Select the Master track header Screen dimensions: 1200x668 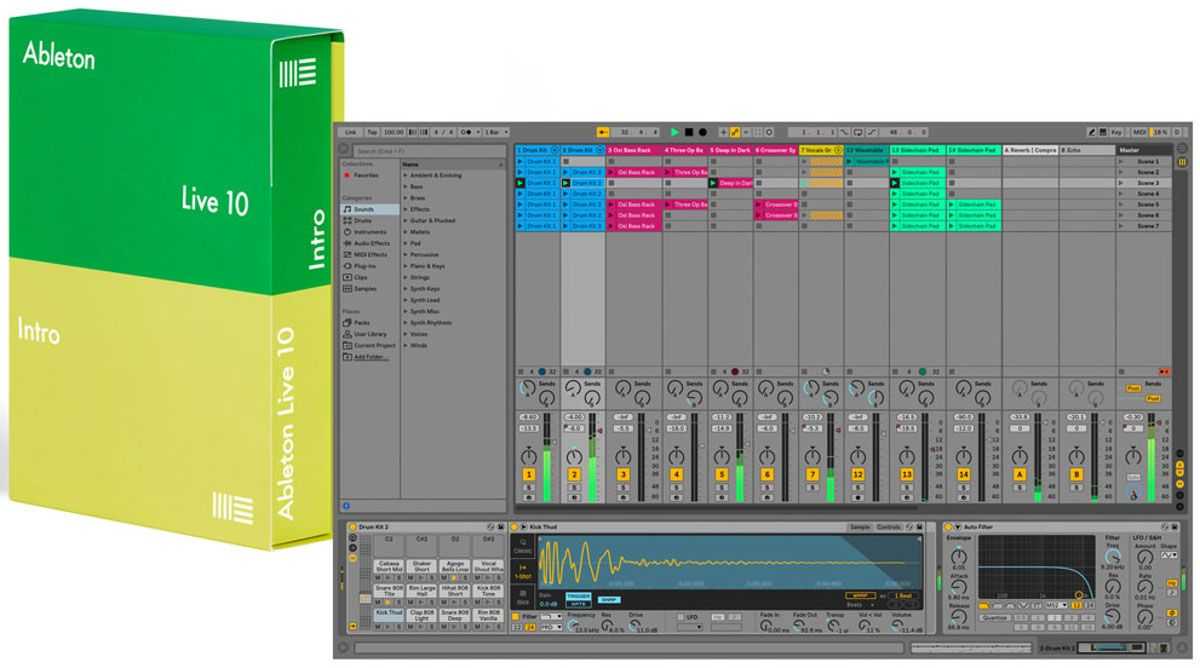(x=1144, y=150)
